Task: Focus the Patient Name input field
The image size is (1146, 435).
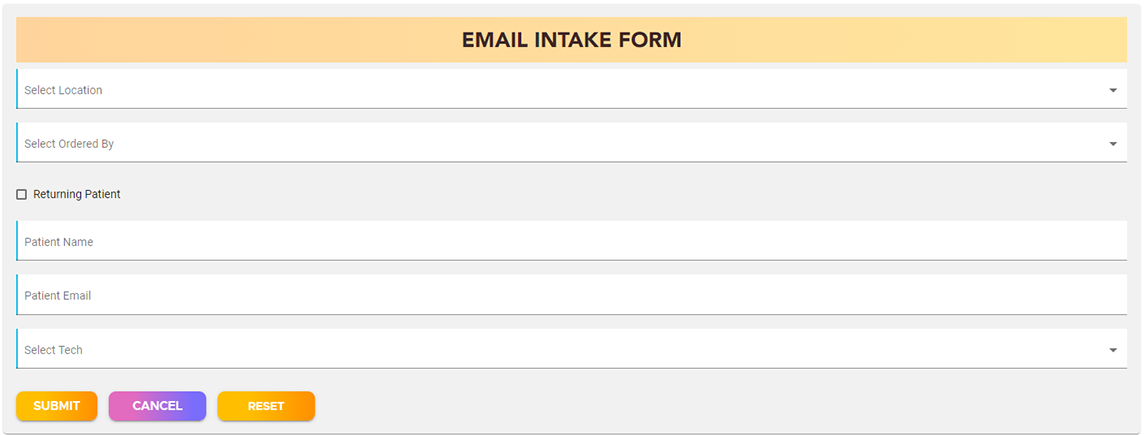Action: click(570, 242)
